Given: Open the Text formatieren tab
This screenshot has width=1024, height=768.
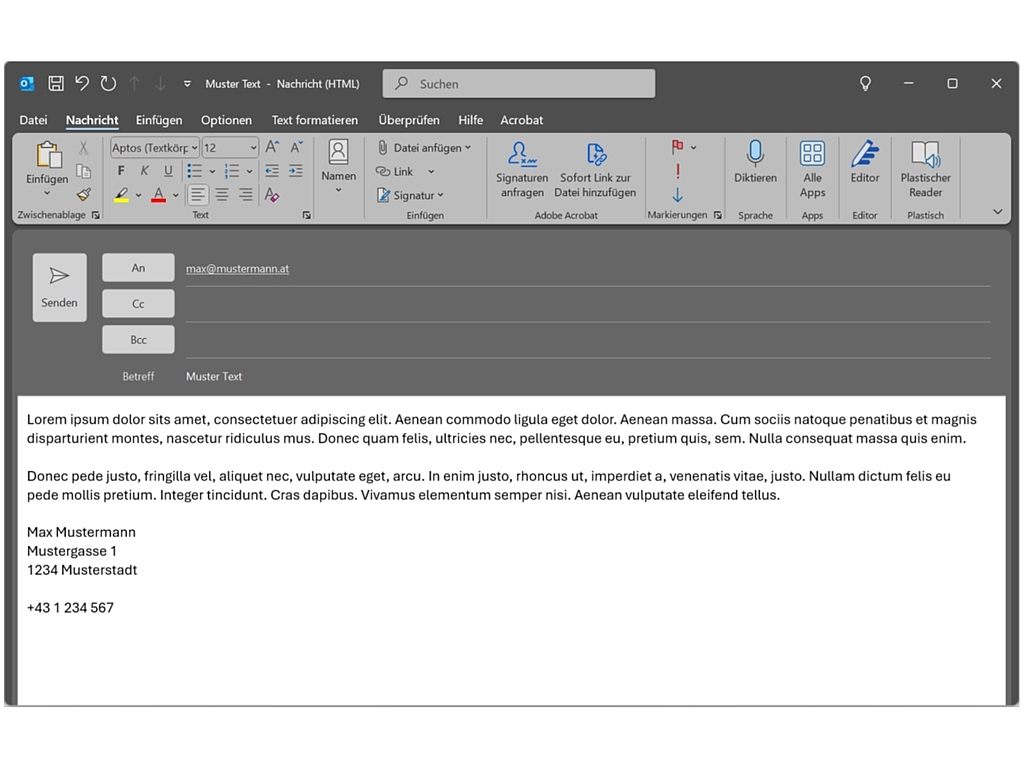Looking at the screenshot, I should 314,120.
